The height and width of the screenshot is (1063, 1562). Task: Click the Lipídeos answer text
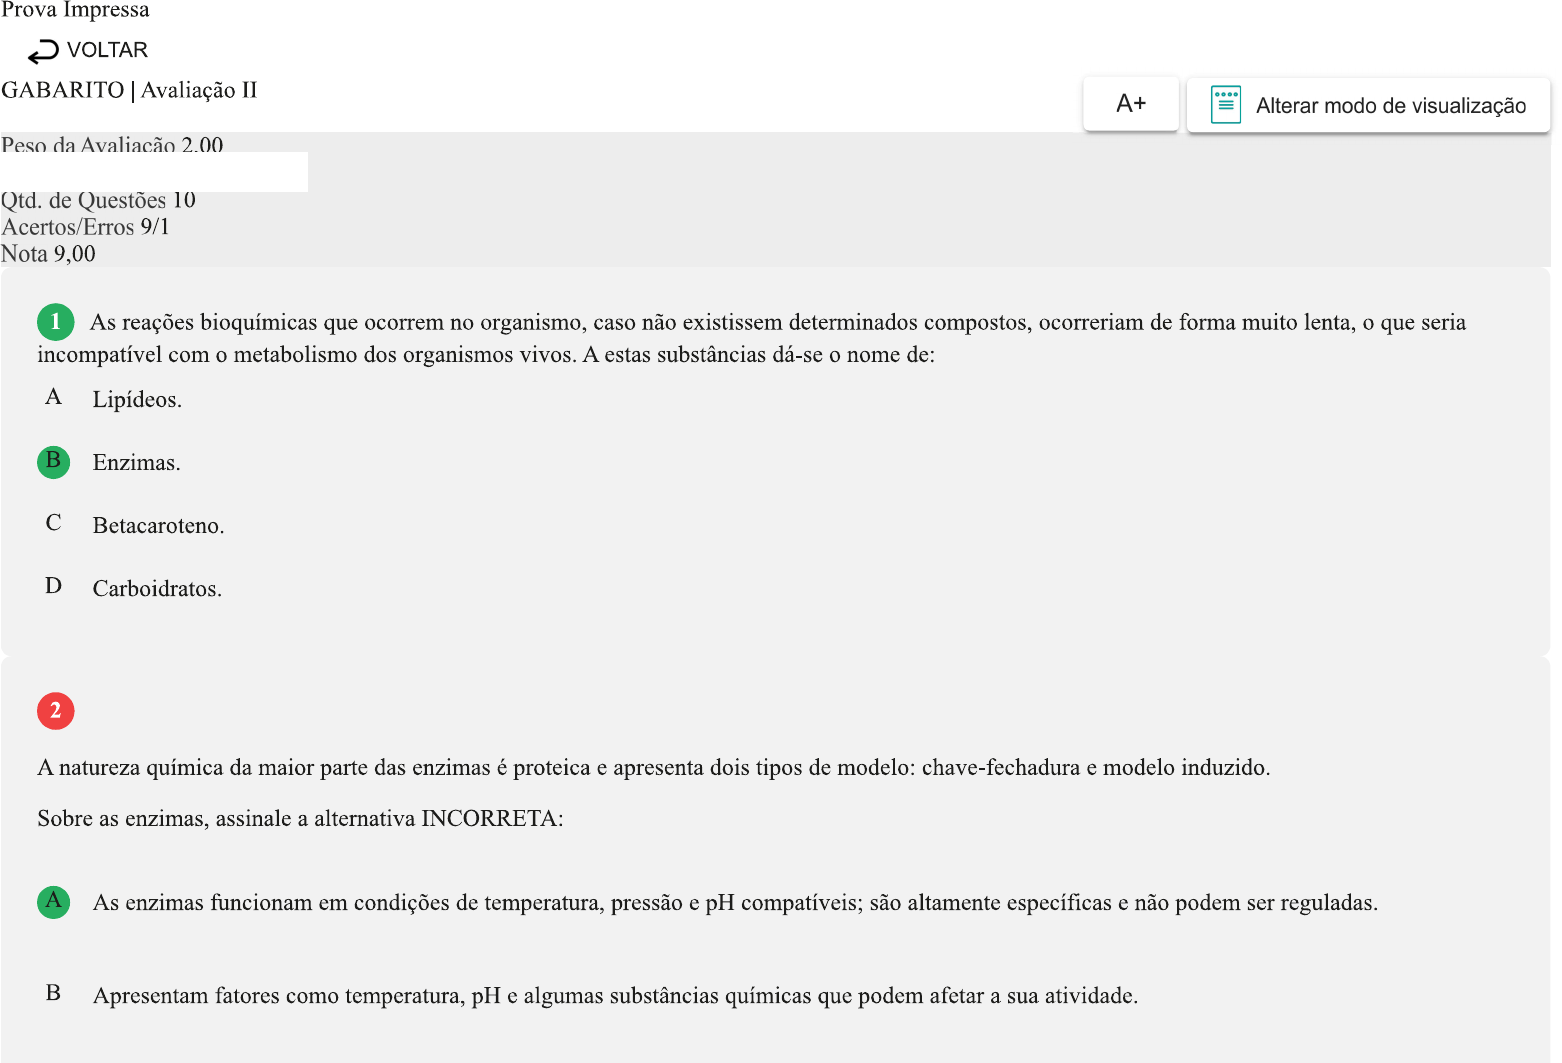137,400
